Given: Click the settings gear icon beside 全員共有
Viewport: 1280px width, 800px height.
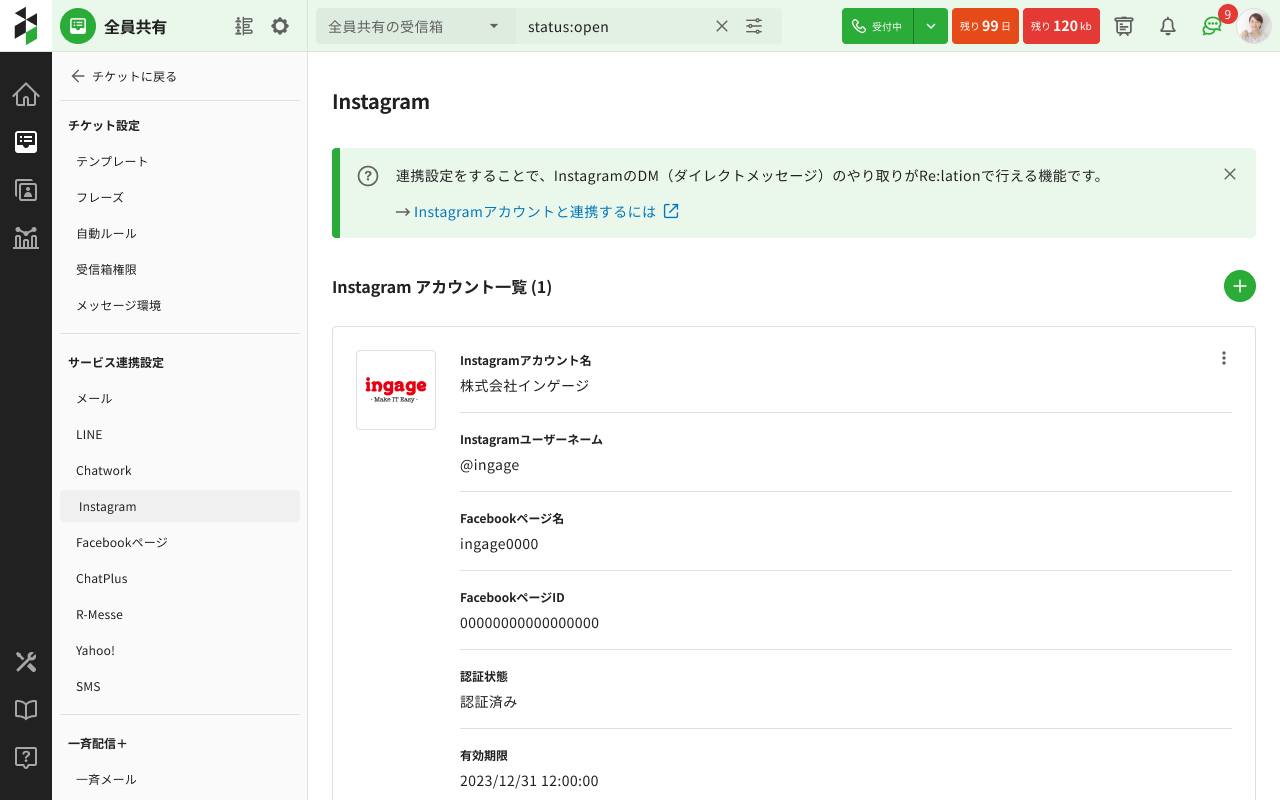Looking at the screenshot, I should point(280,26).
